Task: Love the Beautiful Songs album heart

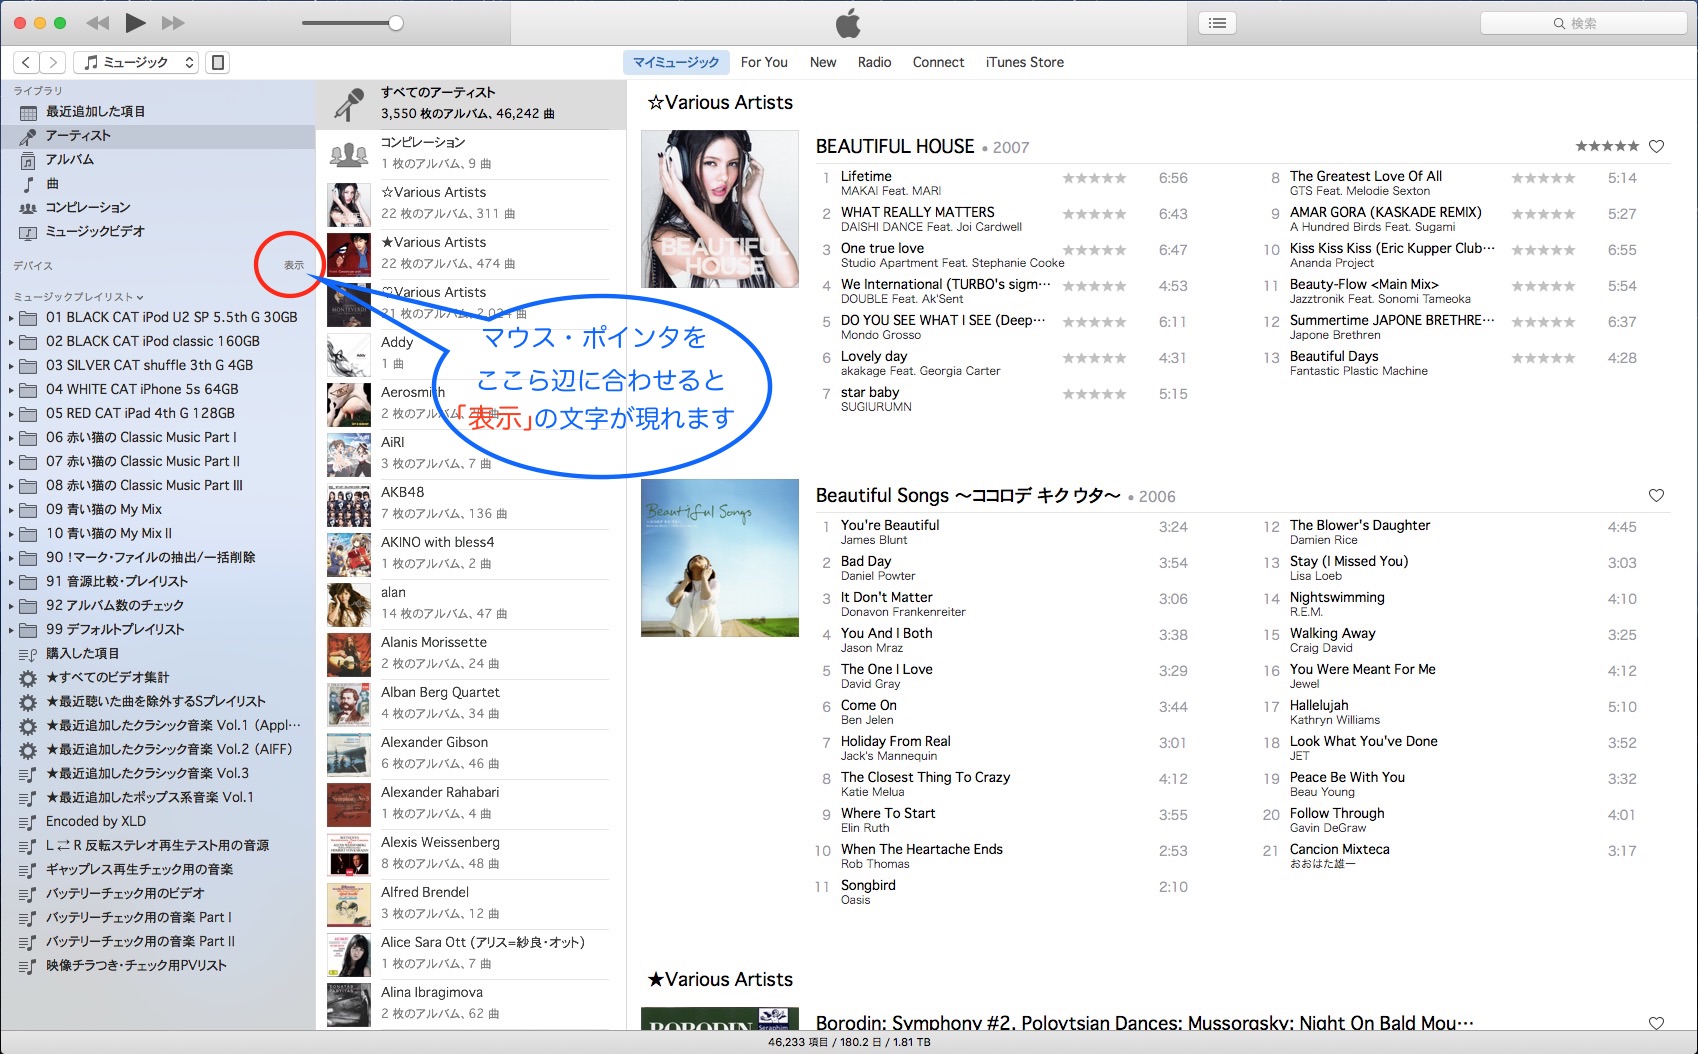Action: coord(1656,495)
